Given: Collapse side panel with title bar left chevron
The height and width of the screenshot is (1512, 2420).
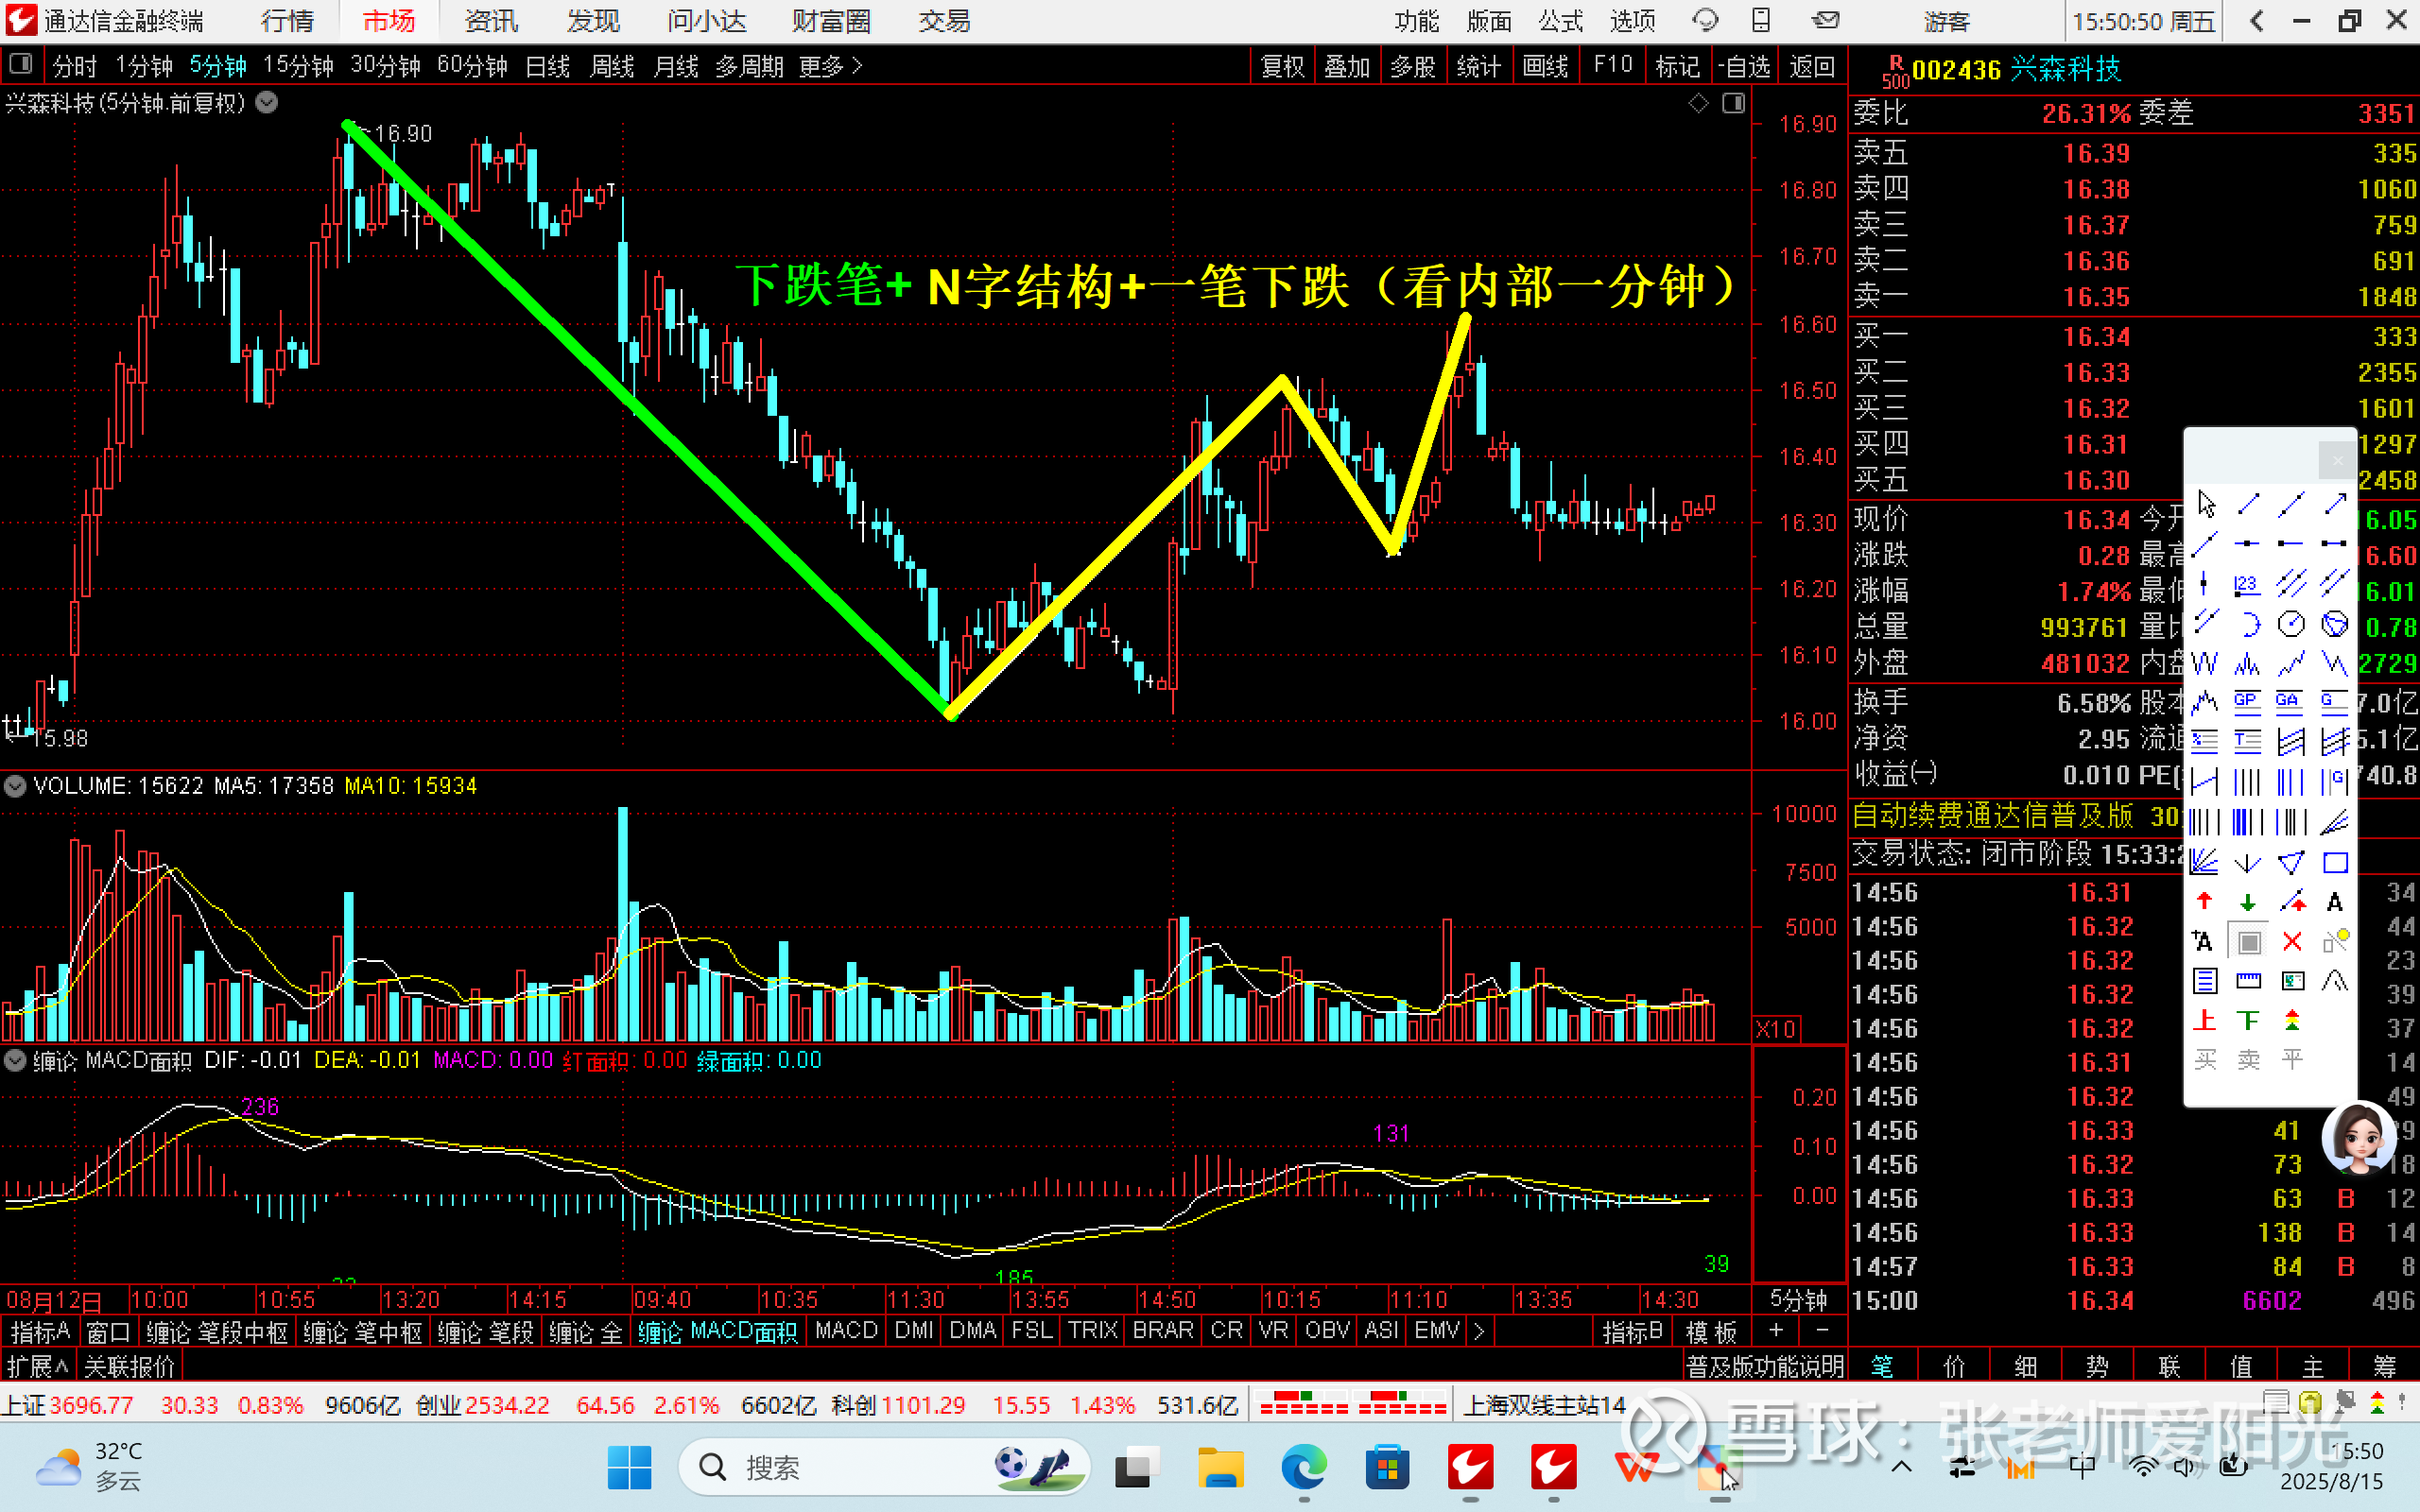Looking at the screenshot, I should pos(2257,20).
